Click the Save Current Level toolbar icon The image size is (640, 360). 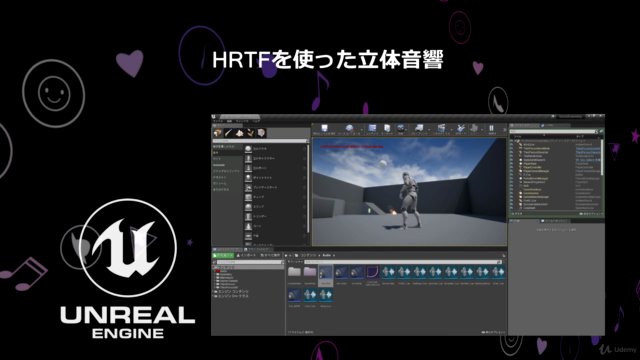click(x=324, y=129)
